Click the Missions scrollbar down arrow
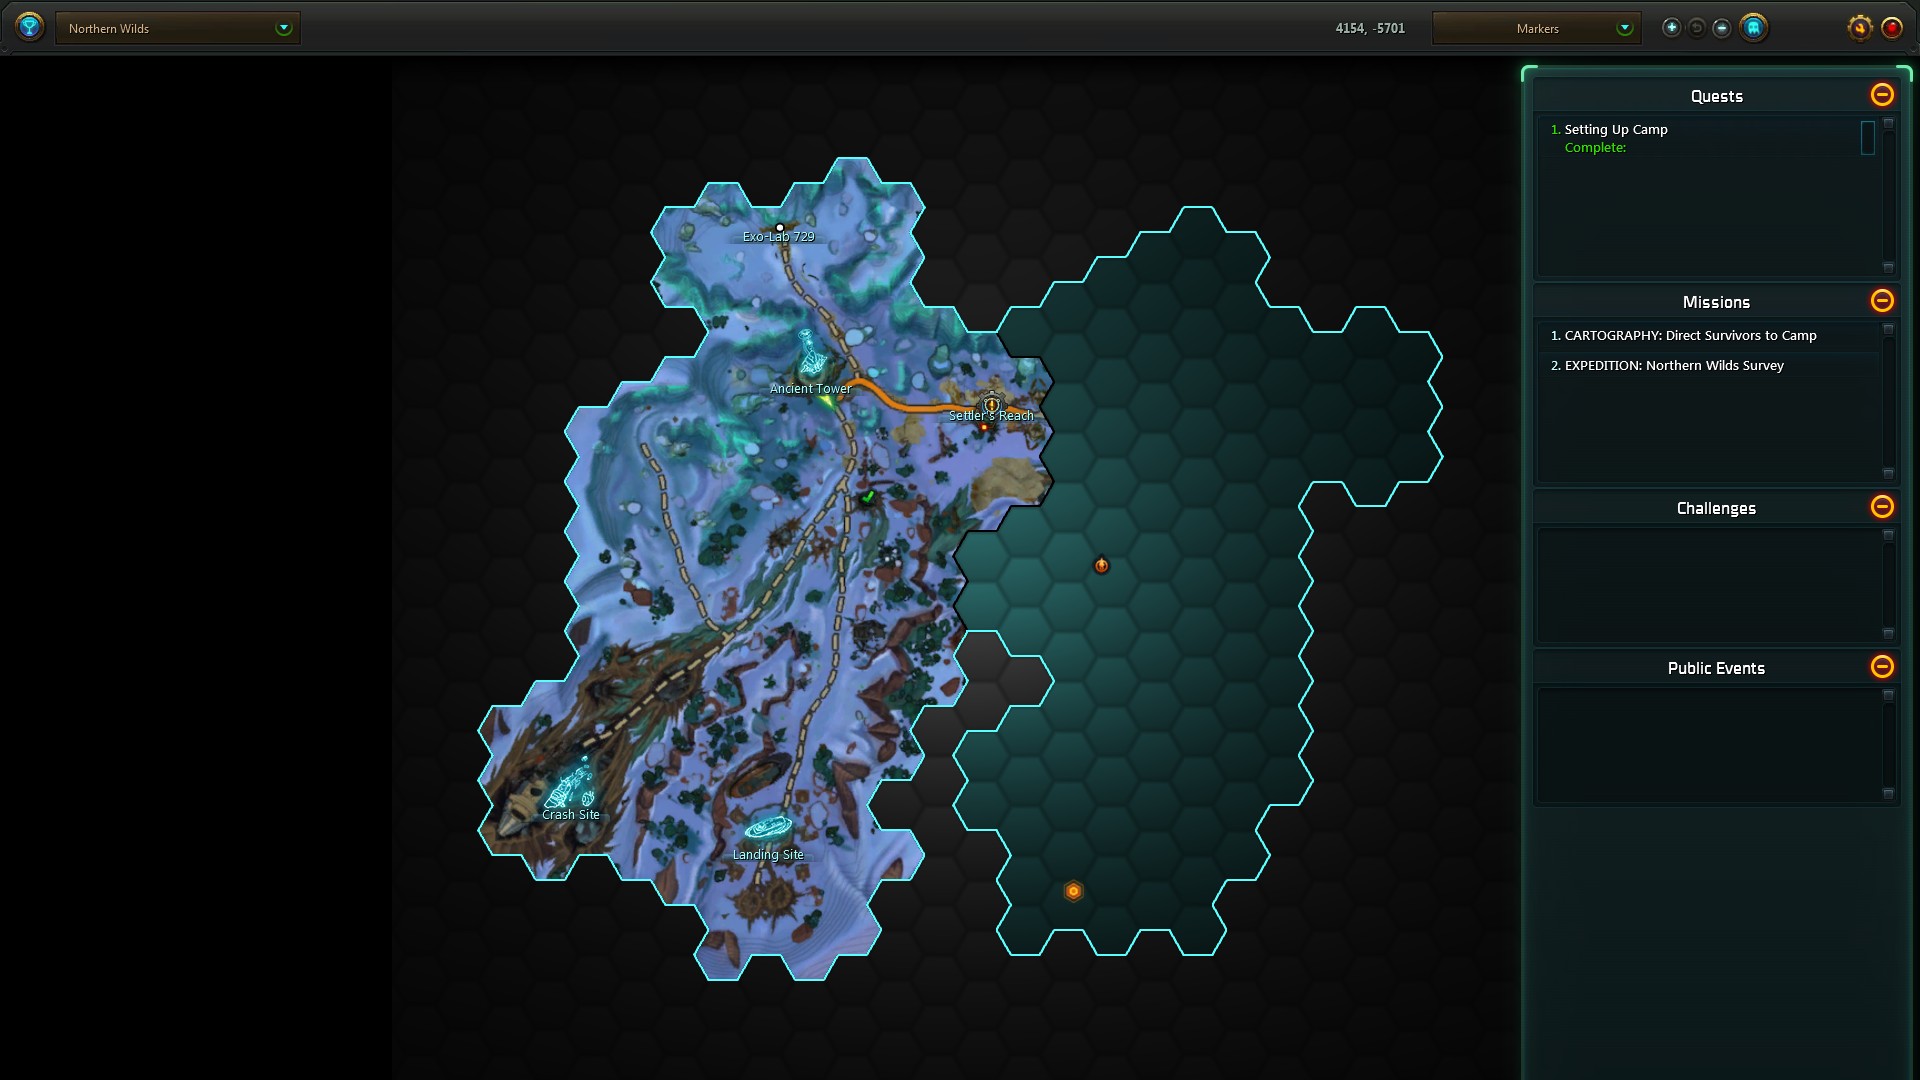This screenshot has height=1080, width=1920. [x=1888, y=473]
